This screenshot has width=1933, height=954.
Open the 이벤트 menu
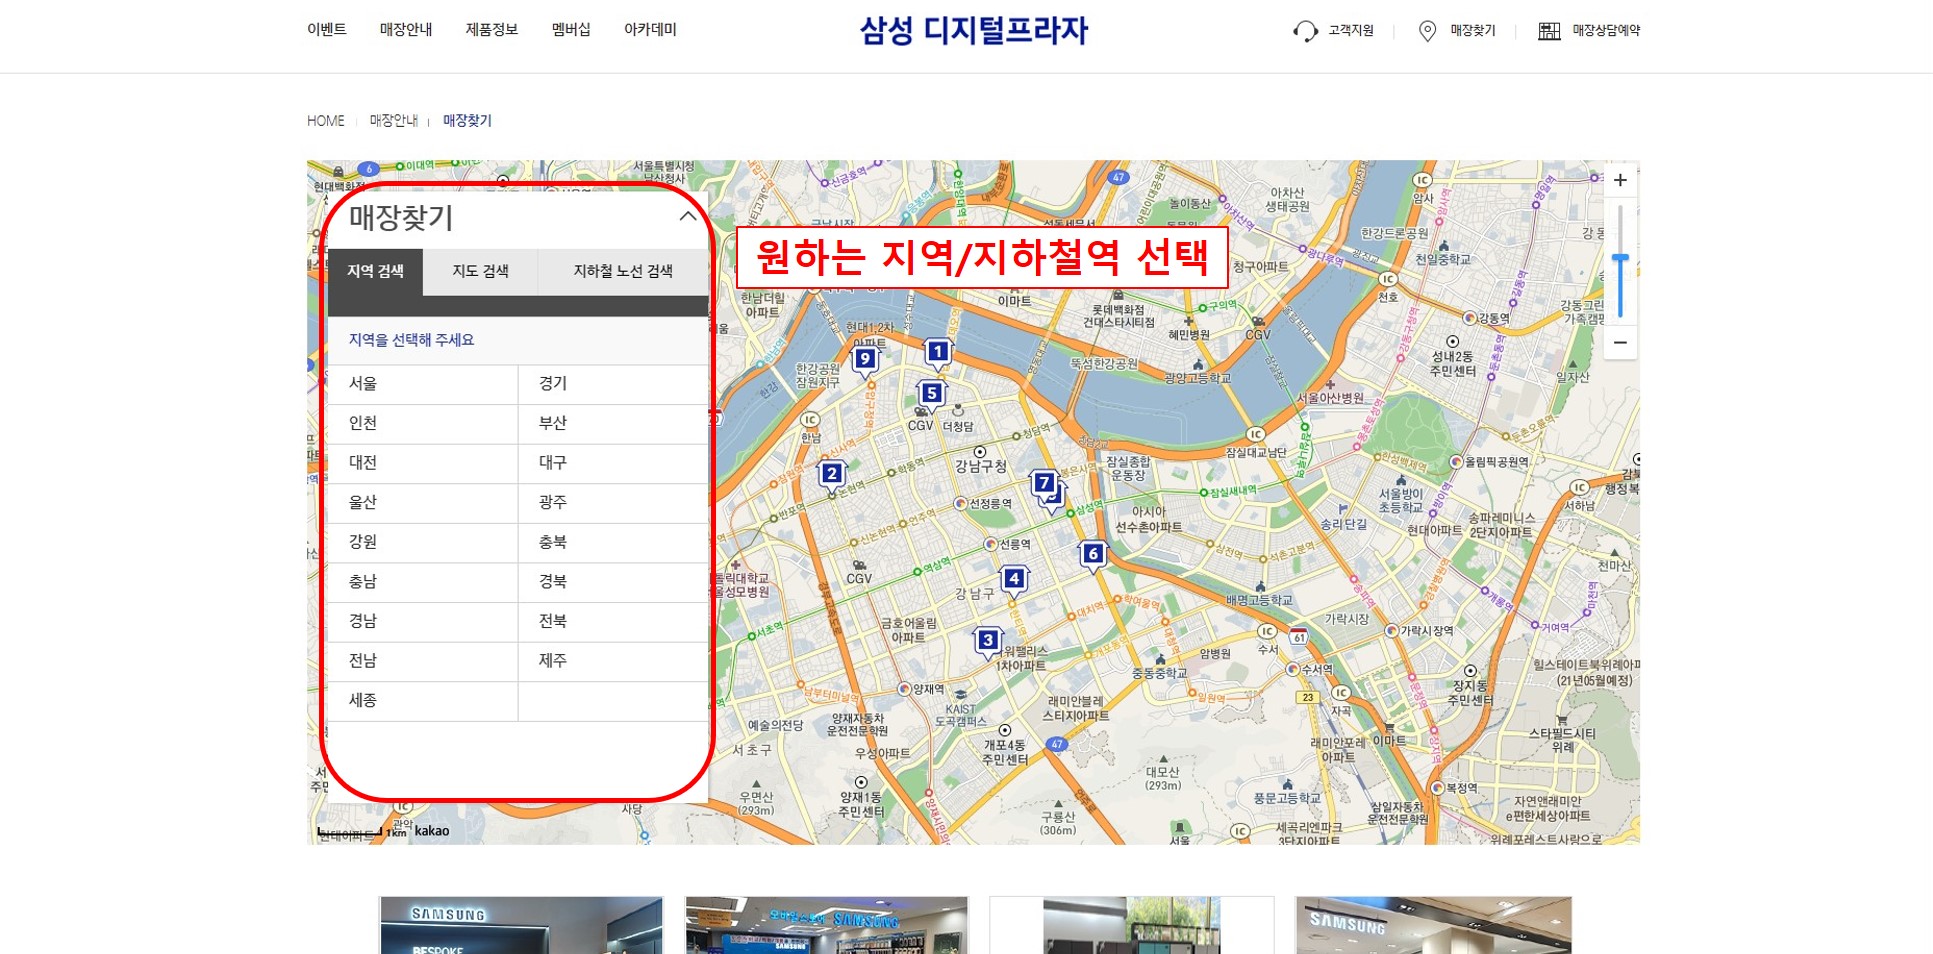pyautogui.click(x=326, y=30)
